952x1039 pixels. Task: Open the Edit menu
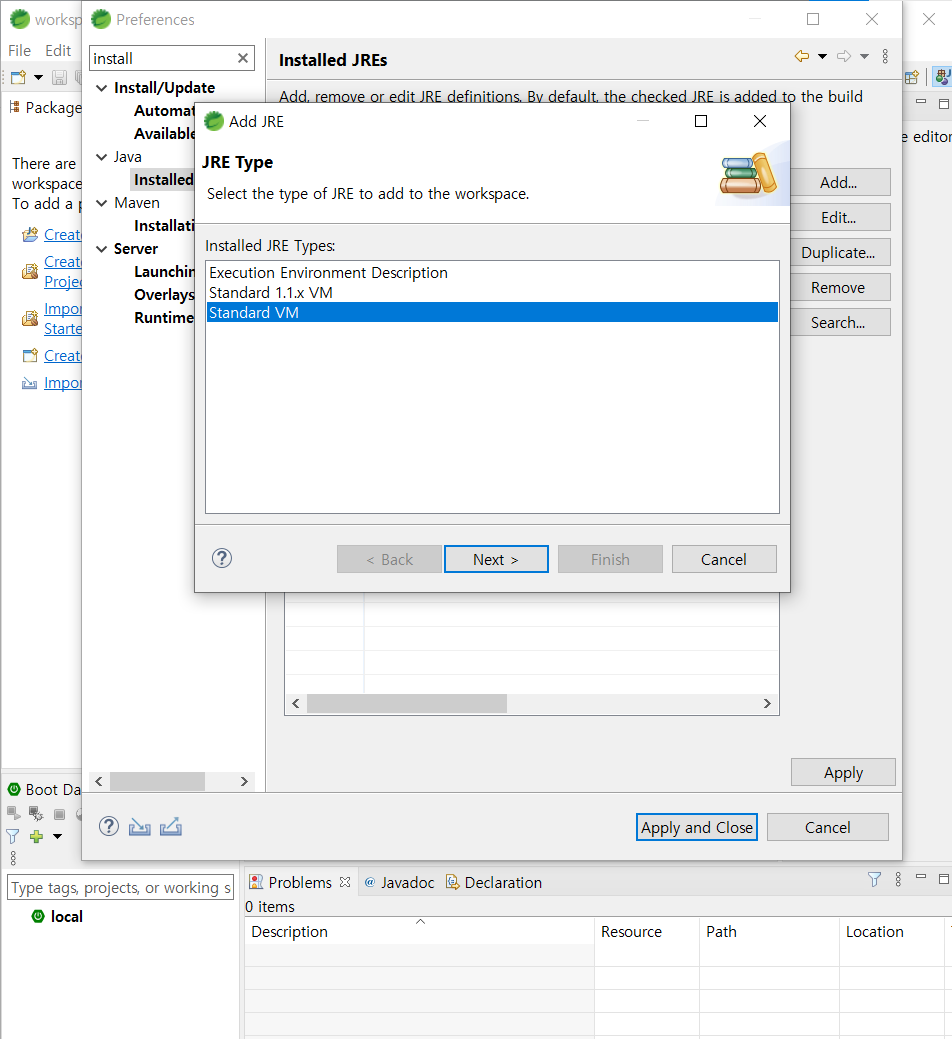58,50
